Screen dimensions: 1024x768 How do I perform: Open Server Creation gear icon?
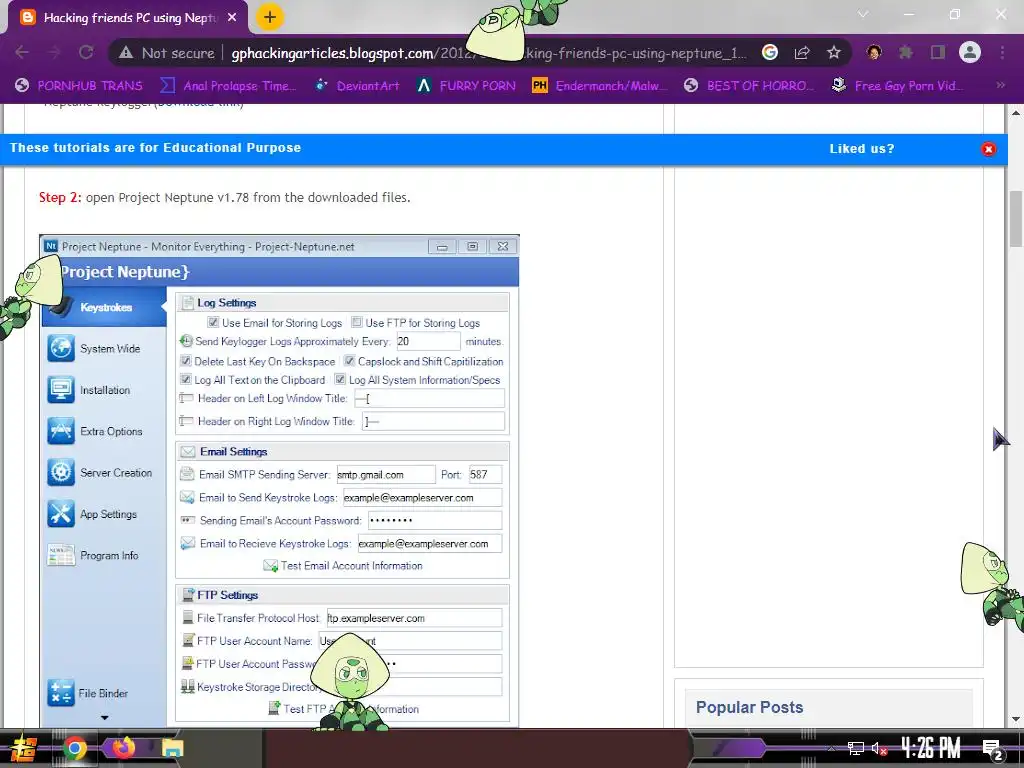[61, 472]
